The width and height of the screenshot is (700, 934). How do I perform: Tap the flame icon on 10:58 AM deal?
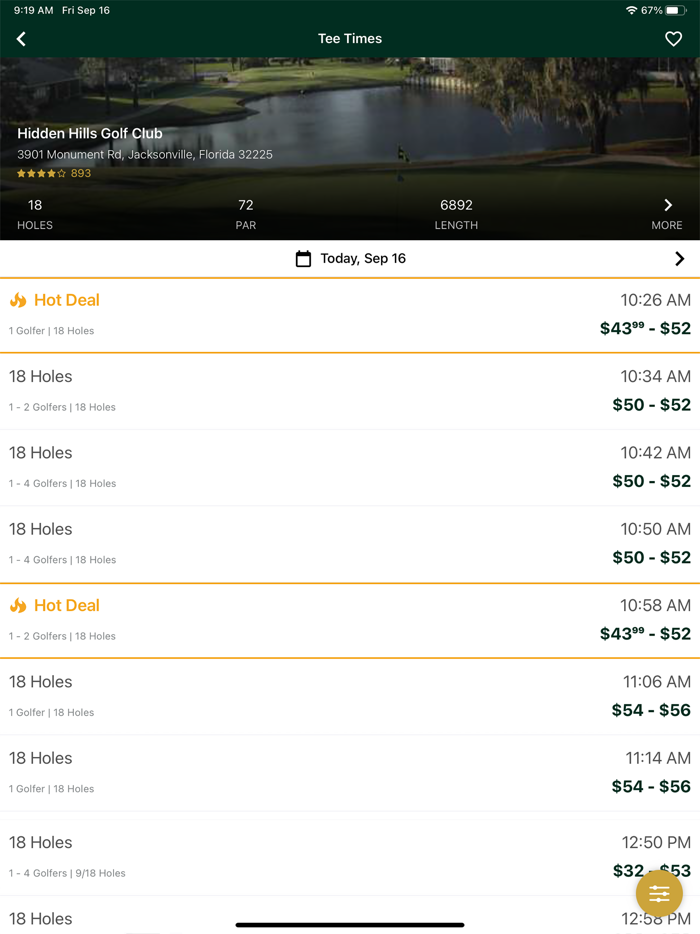tap(18, 606)
